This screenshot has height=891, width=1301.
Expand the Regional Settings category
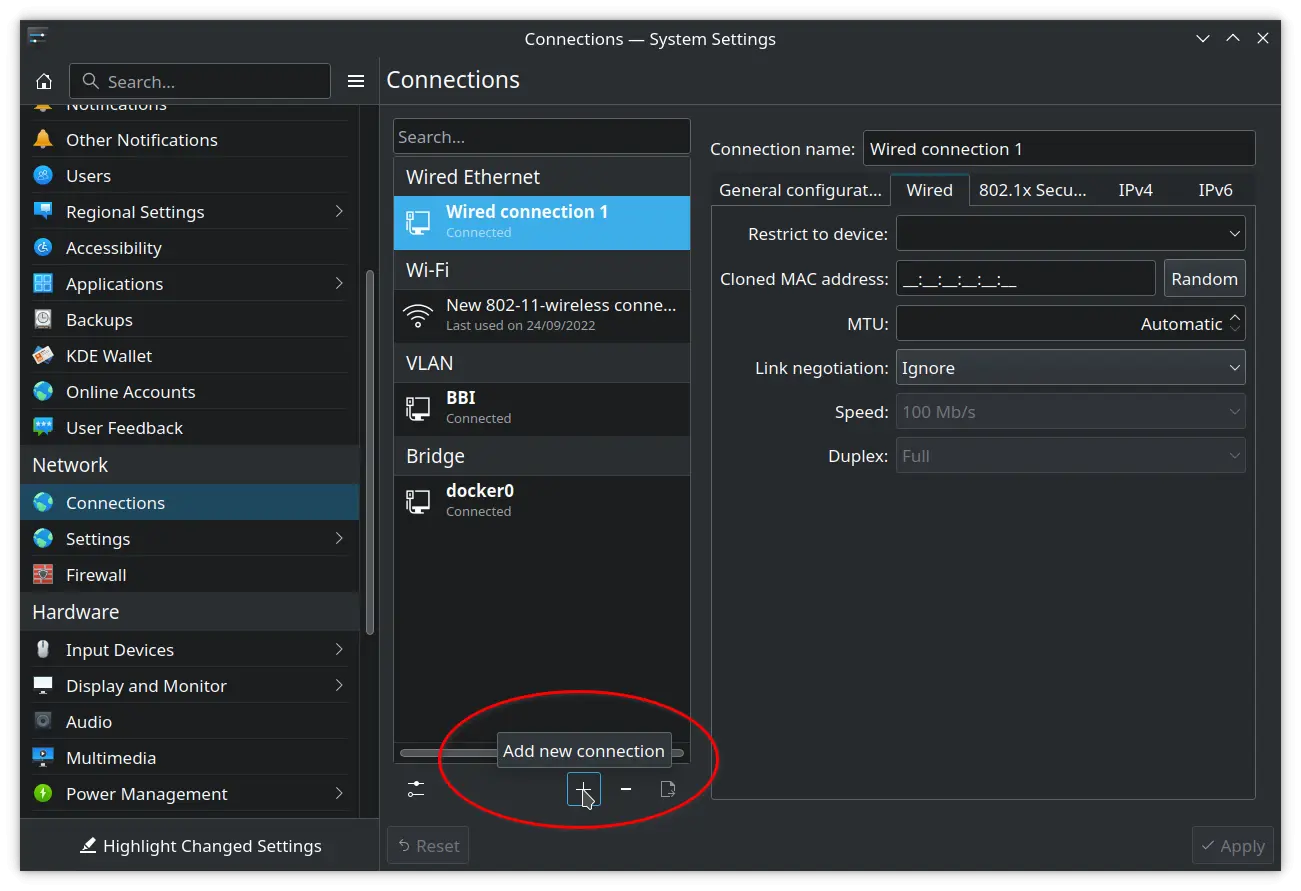click(339, 212)
